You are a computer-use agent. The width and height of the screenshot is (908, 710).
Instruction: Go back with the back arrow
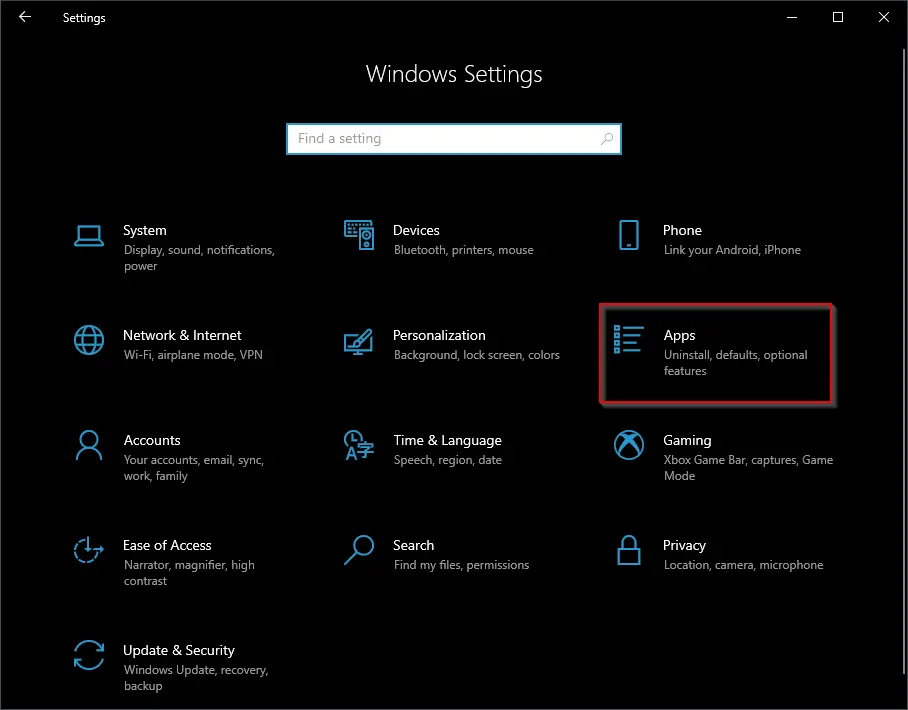[x=24, y=17]
